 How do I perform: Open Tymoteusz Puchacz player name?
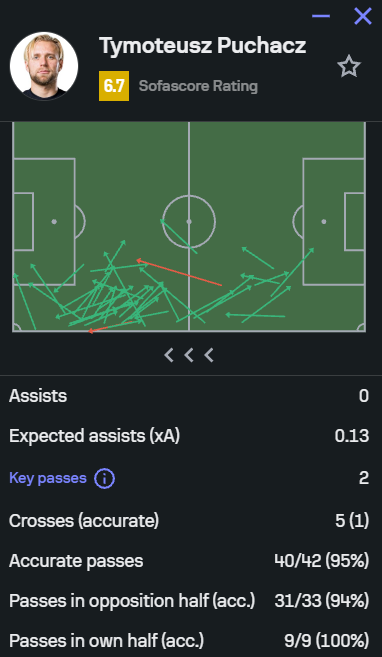click(x=203, y=46)
